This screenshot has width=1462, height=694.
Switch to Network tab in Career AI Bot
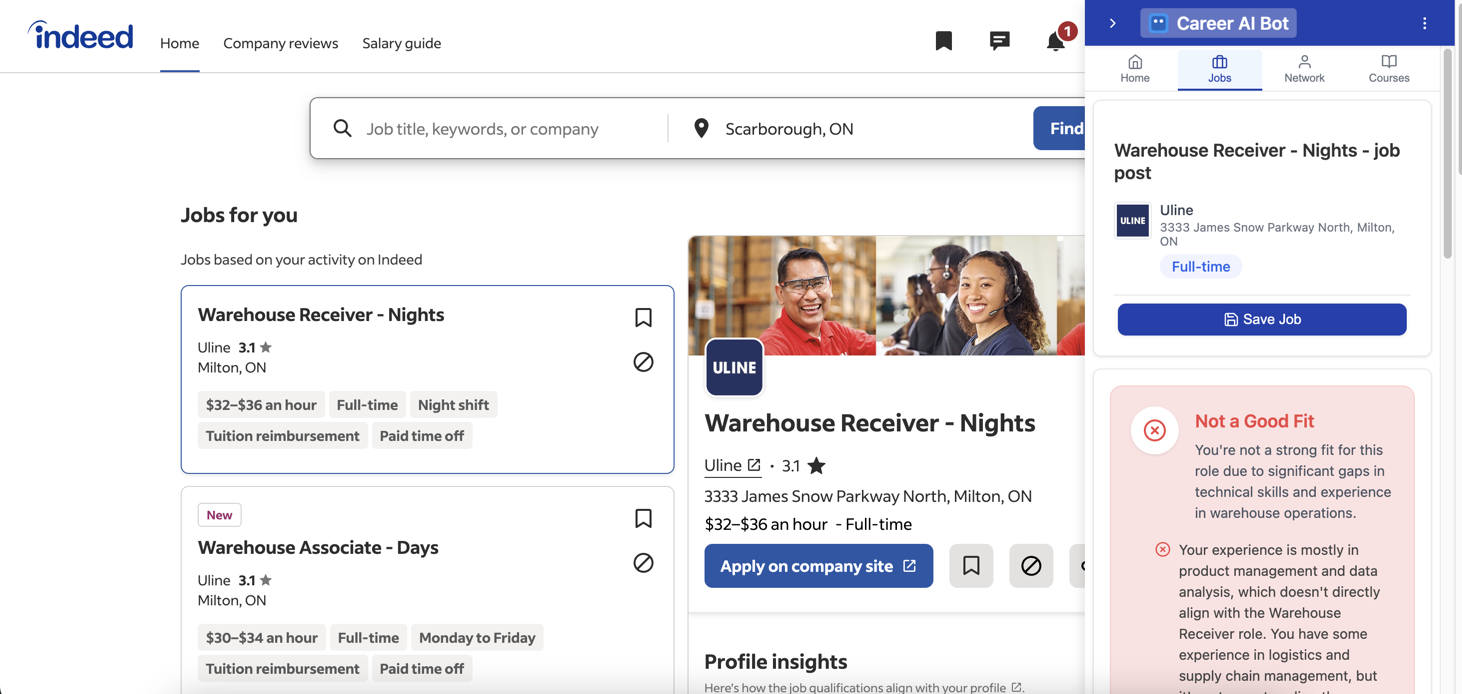click(1304, 69)
